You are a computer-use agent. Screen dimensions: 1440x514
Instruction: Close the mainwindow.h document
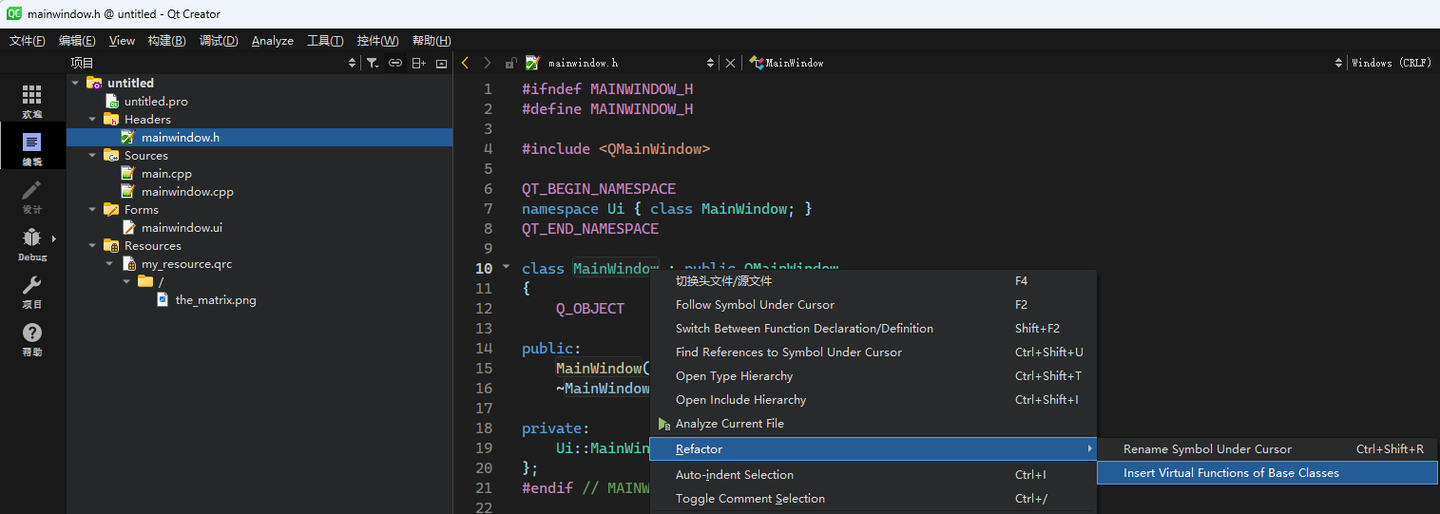(730, 63)
